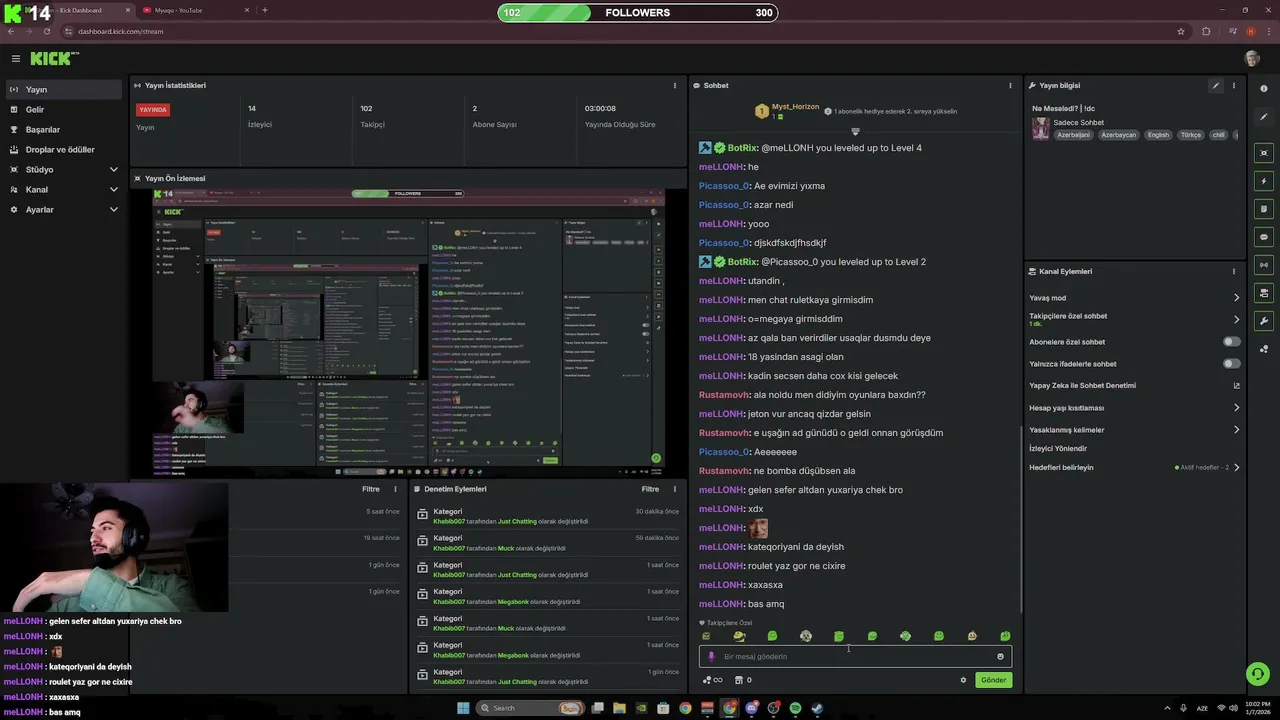The height and width of the screenshot is (720, 1280).
Task: Click the Azerbaijani stream tag
Action: (1073, 135)
